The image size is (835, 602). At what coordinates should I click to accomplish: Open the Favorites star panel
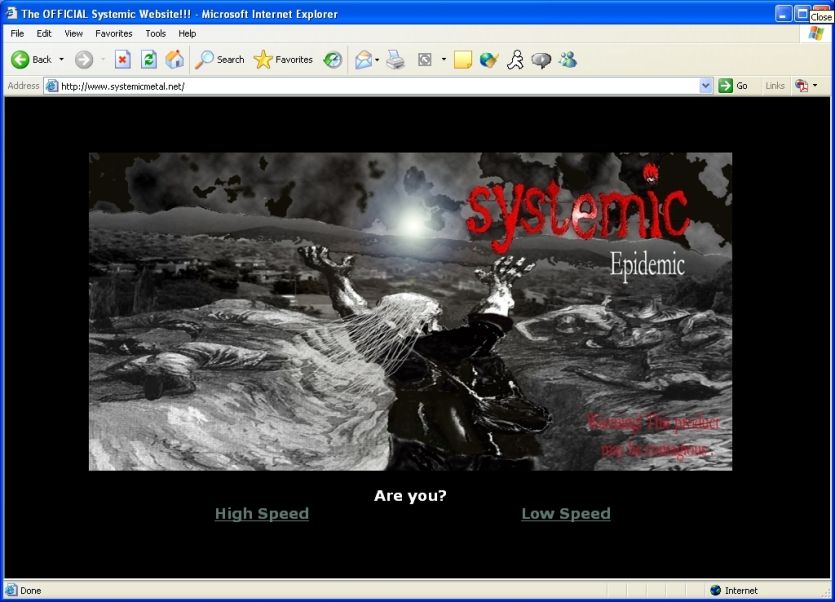[x=283, y=60]
